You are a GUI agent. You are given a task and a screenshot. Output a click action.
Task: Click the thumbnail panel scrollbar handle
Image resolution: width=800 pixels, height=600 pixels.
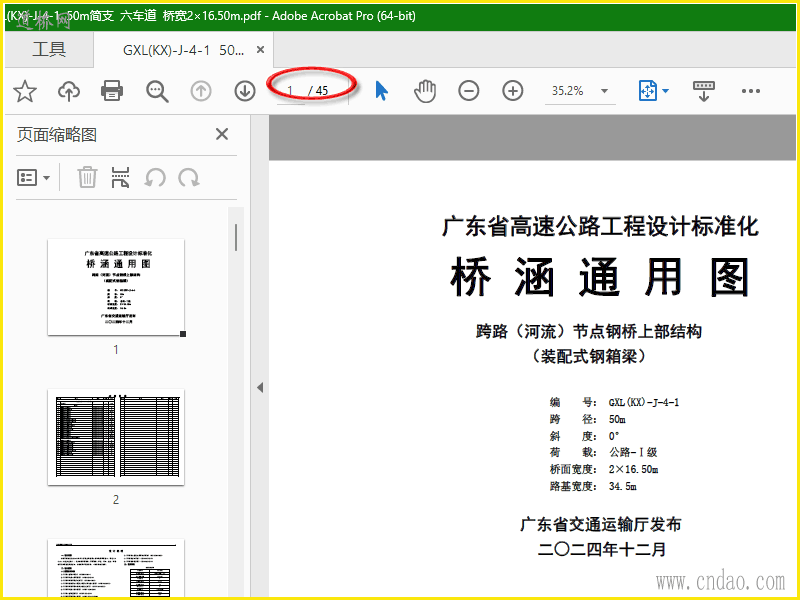(x=236, y=237)
